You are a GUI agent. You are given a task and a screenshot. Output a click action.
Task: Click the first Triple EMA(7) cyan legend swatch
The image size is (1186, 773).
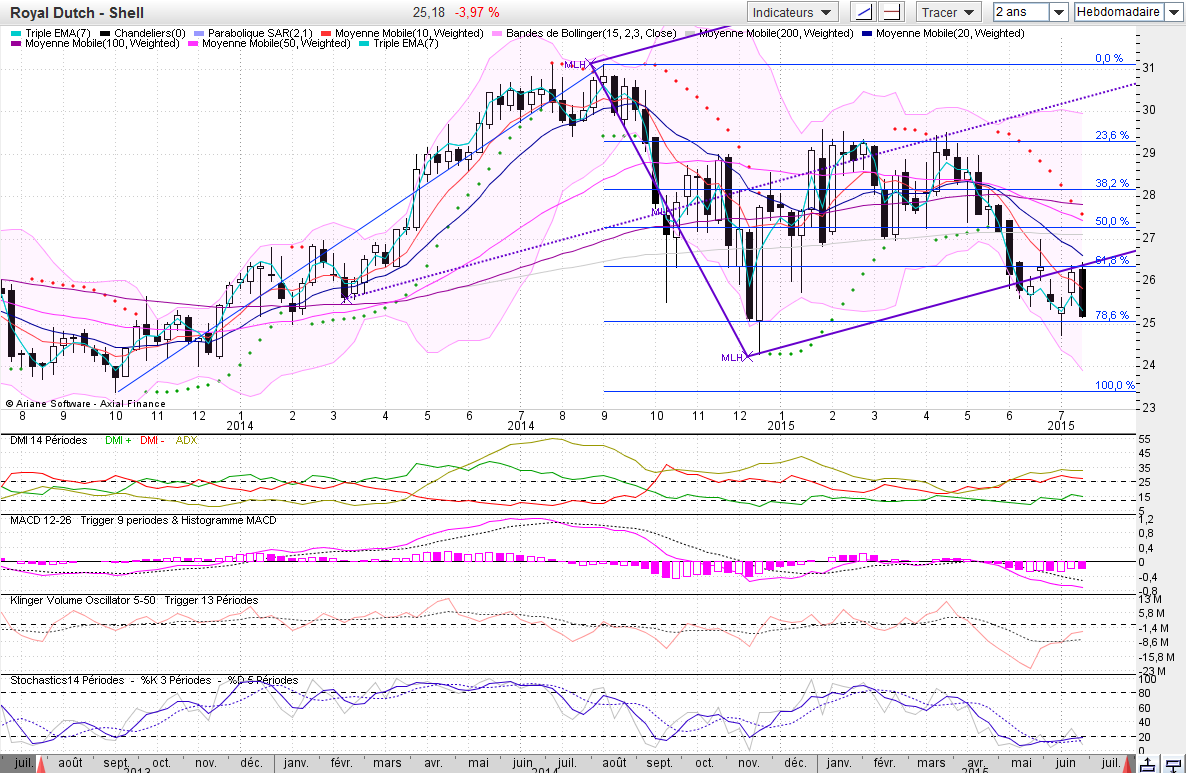click(16, 34)
